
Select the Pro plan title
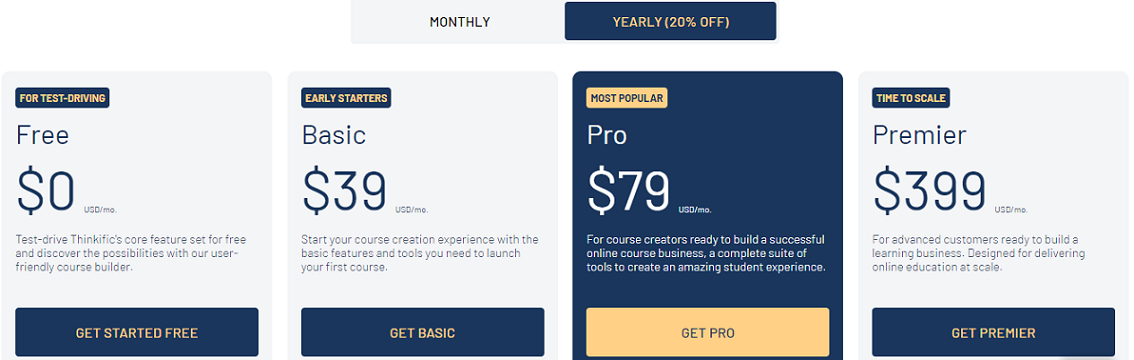coord(607,135)
